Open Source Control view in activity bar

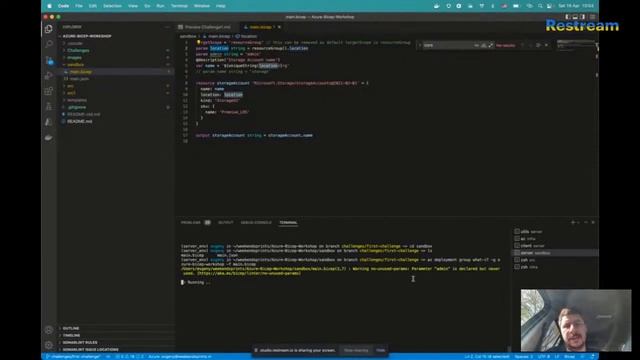49,60
